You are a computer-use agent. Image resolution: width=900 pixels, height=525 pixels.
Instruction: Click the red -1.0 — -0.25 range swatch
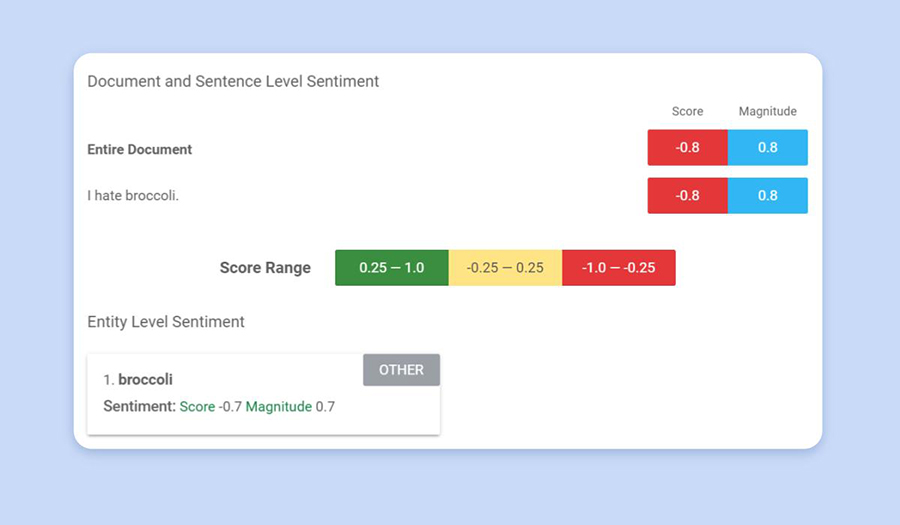click(619, 268)
